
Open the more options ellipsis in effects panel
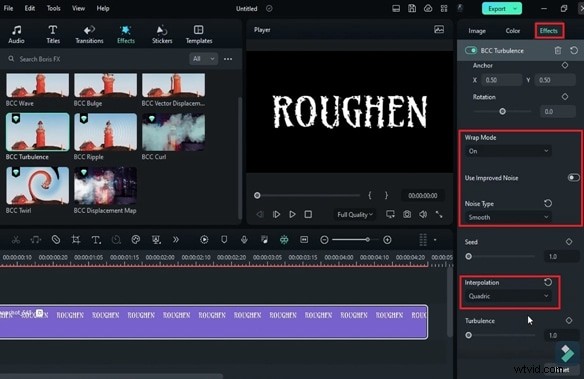228,59
